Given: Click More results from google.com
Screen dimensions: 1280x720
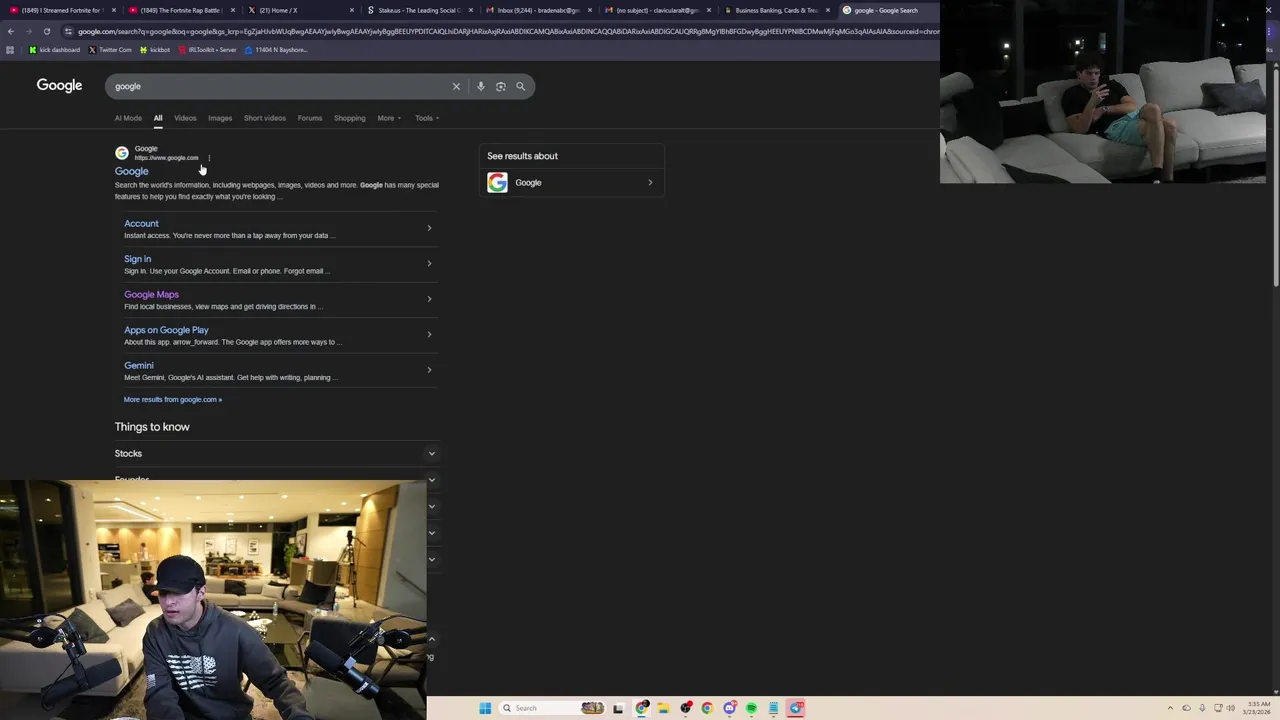Looking at the screenshot, I should pos(173,400).
